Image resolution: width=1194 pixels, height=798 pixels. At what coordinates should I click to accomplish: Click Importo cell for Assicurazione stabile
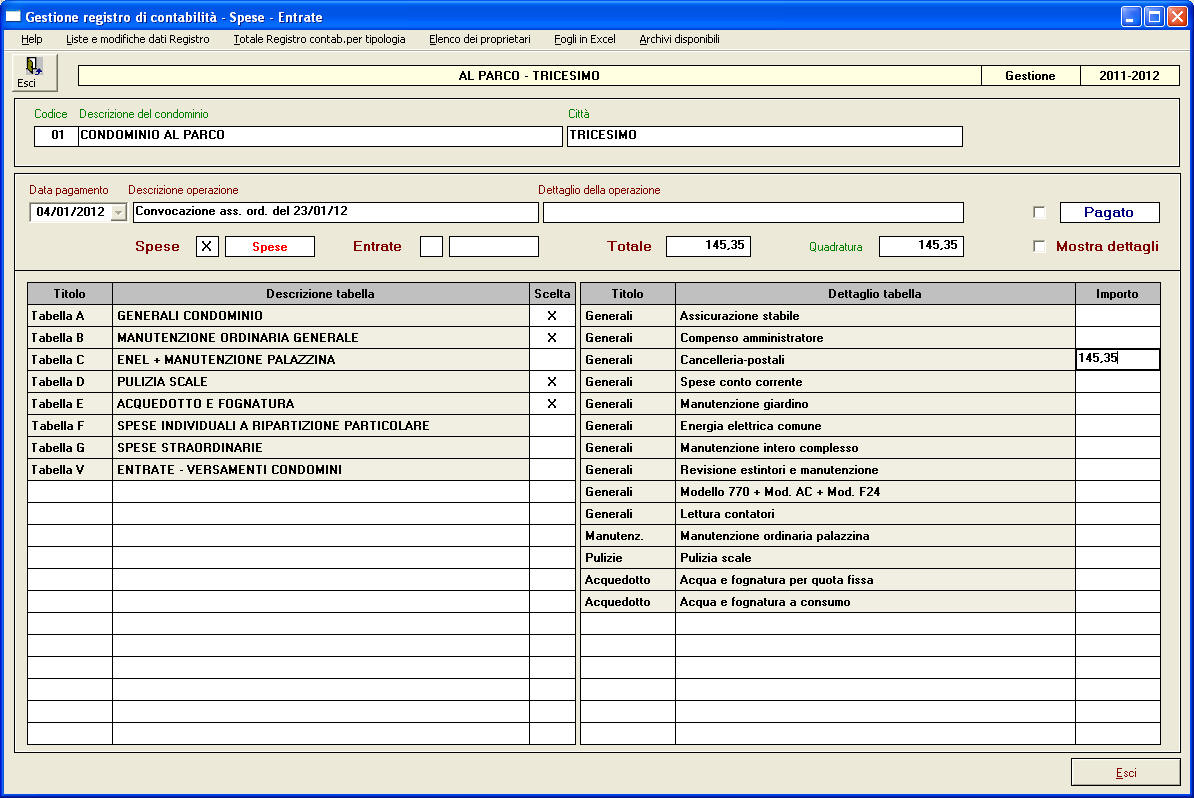coord(1117,315)
